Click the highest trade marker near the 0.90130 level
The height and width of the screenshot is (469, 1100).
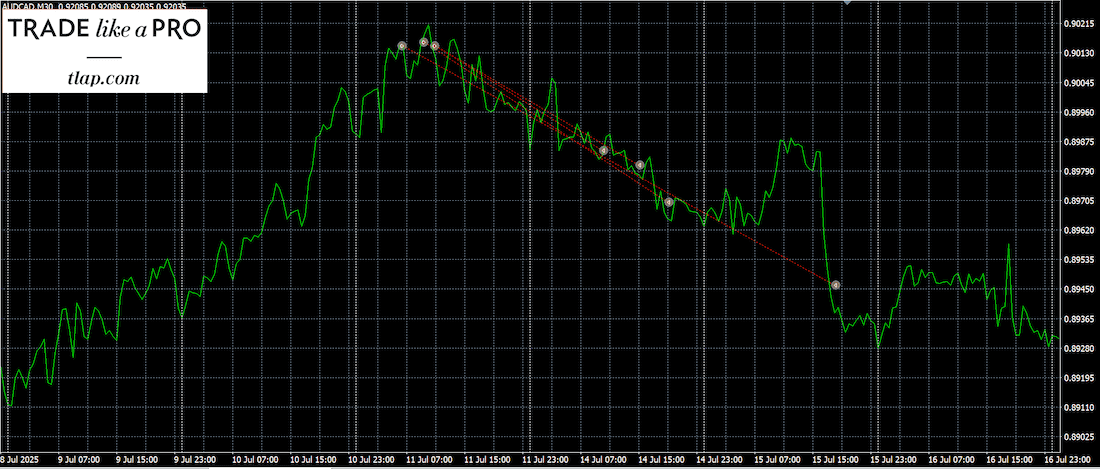pyautogui.click(x=424, y=42)
